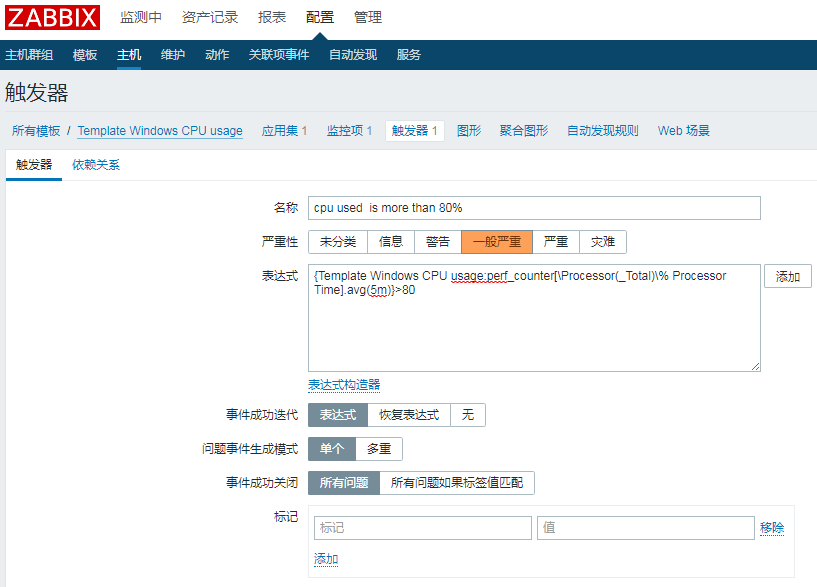Select 表达式 for 事件成功迭代

pos(338,415)
